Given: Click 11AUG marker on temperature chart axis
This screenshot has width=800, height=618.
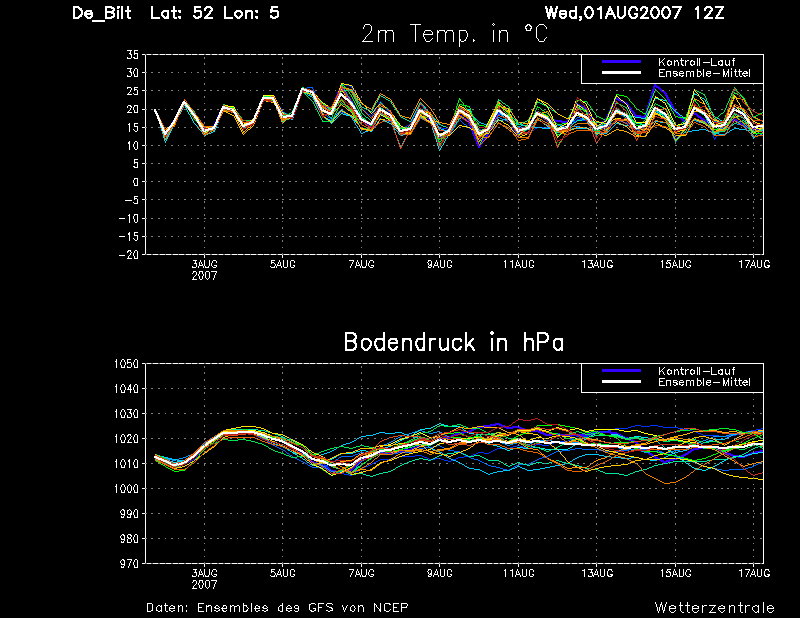Looking at the screenshot, I should tap(518, 264).
